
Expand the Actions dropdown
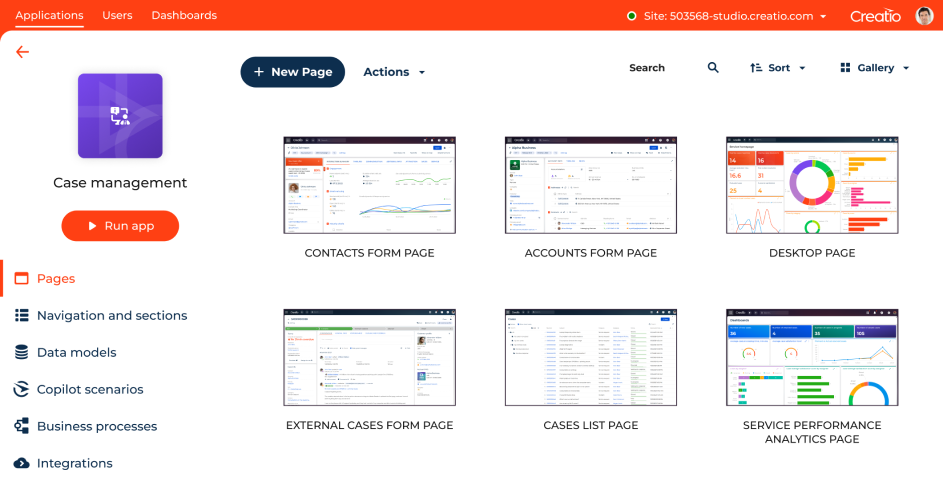coord(394,72)
